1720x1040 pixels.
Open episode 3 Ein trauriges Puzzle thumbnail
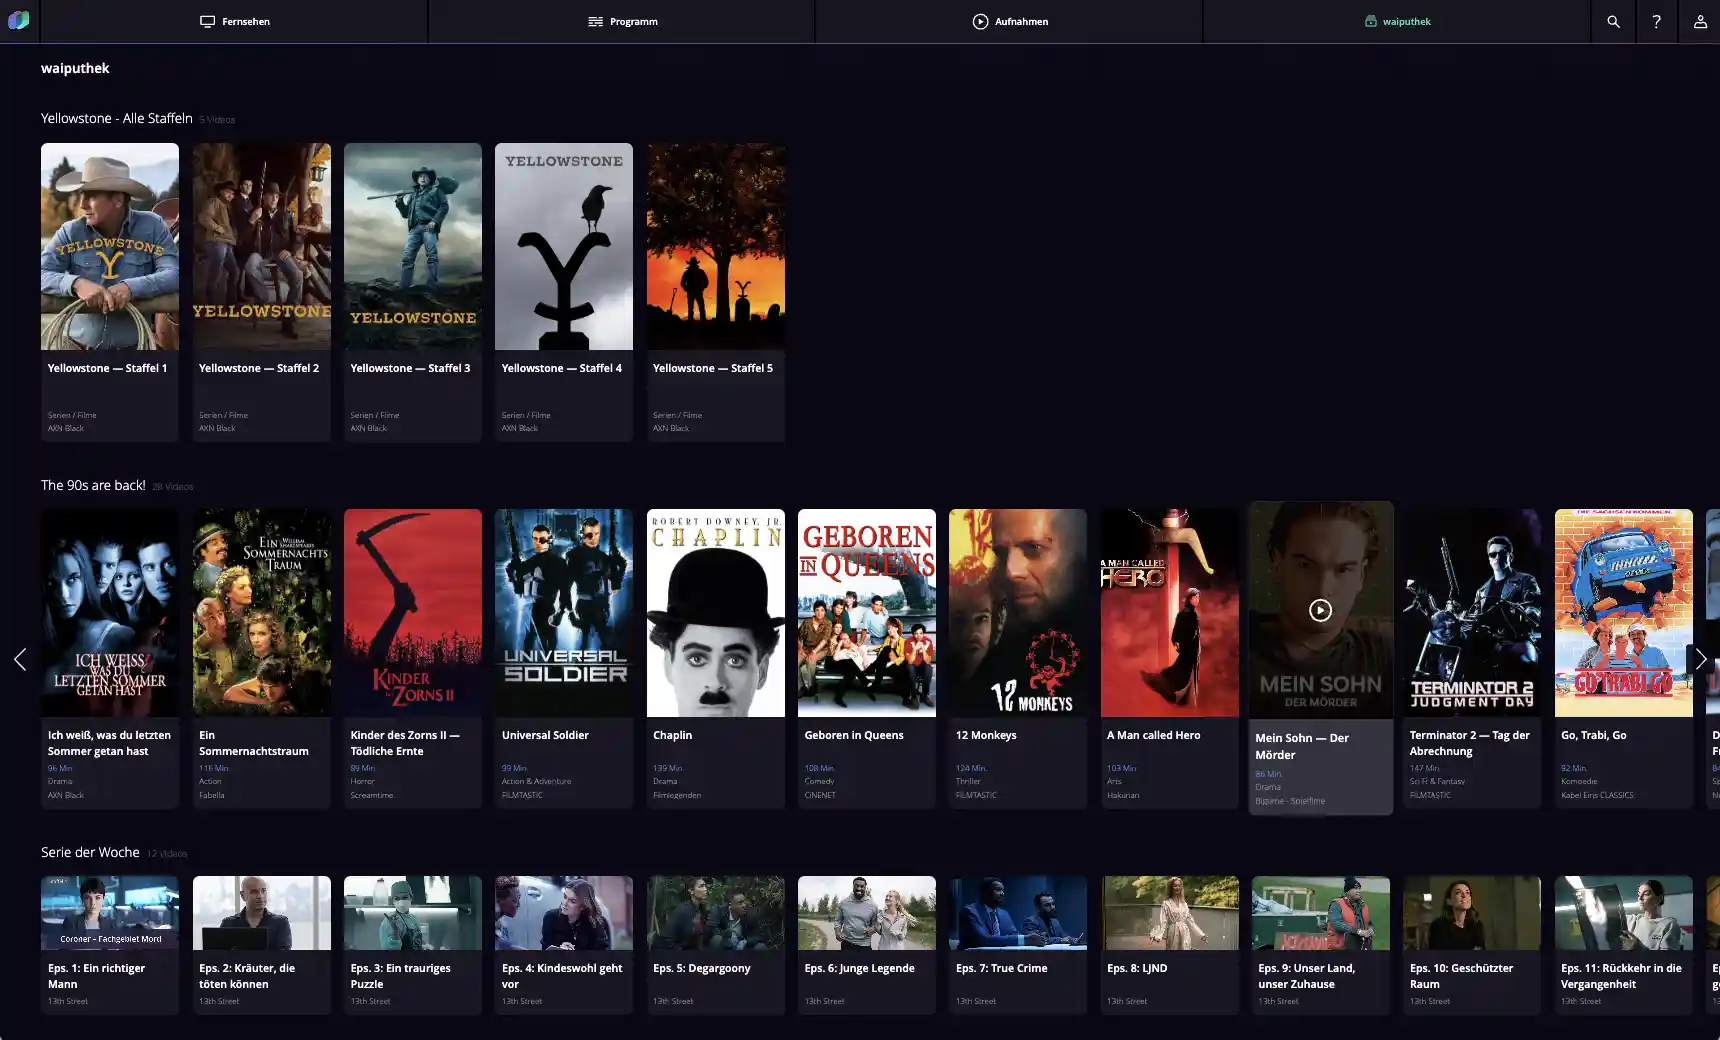click(x=413, y=913)
